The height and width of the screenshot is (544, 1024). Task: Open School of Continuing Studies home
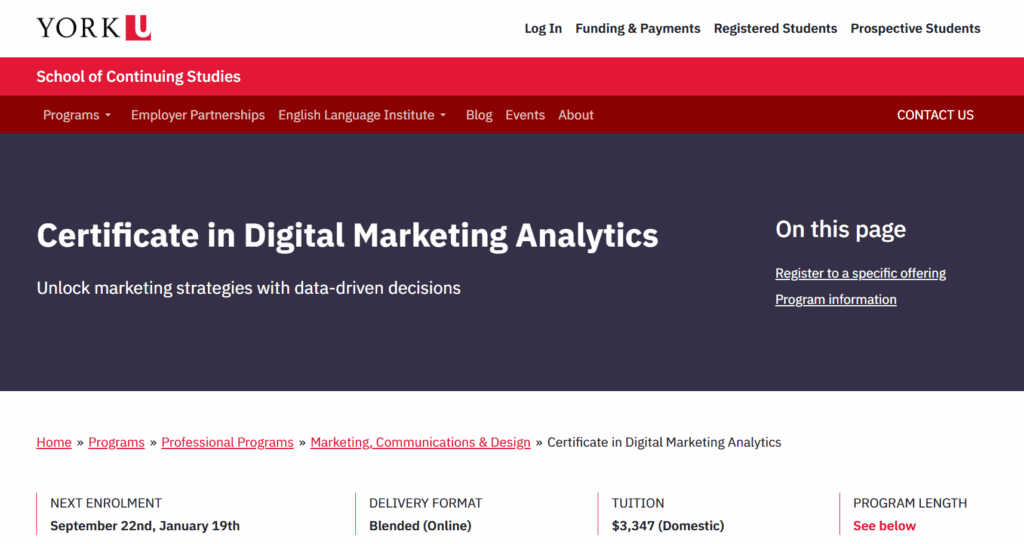[138, 76]
